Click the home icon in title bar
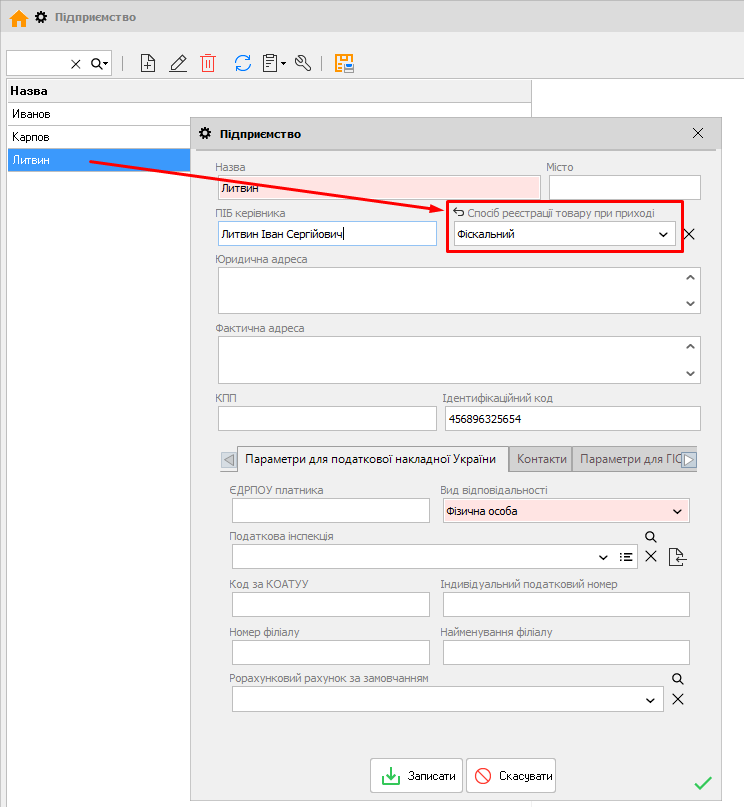This screenshot has width=744, height=807. click(x=18, y=17)
